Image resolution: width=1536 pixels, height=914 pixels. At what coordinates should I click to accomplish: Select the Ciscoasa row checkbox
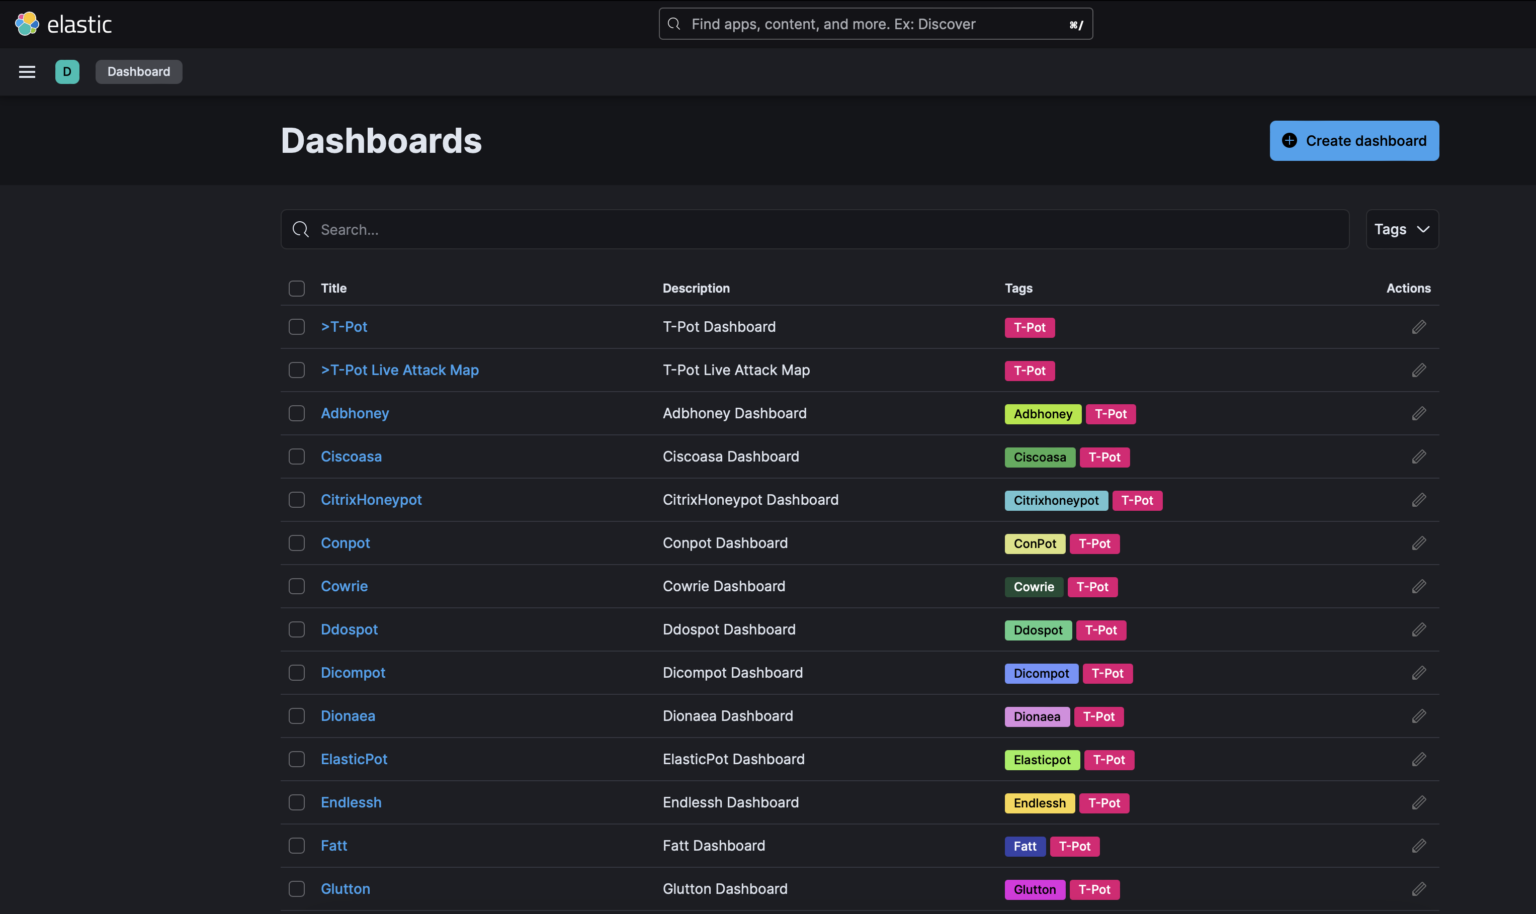[x=297, y=457]
